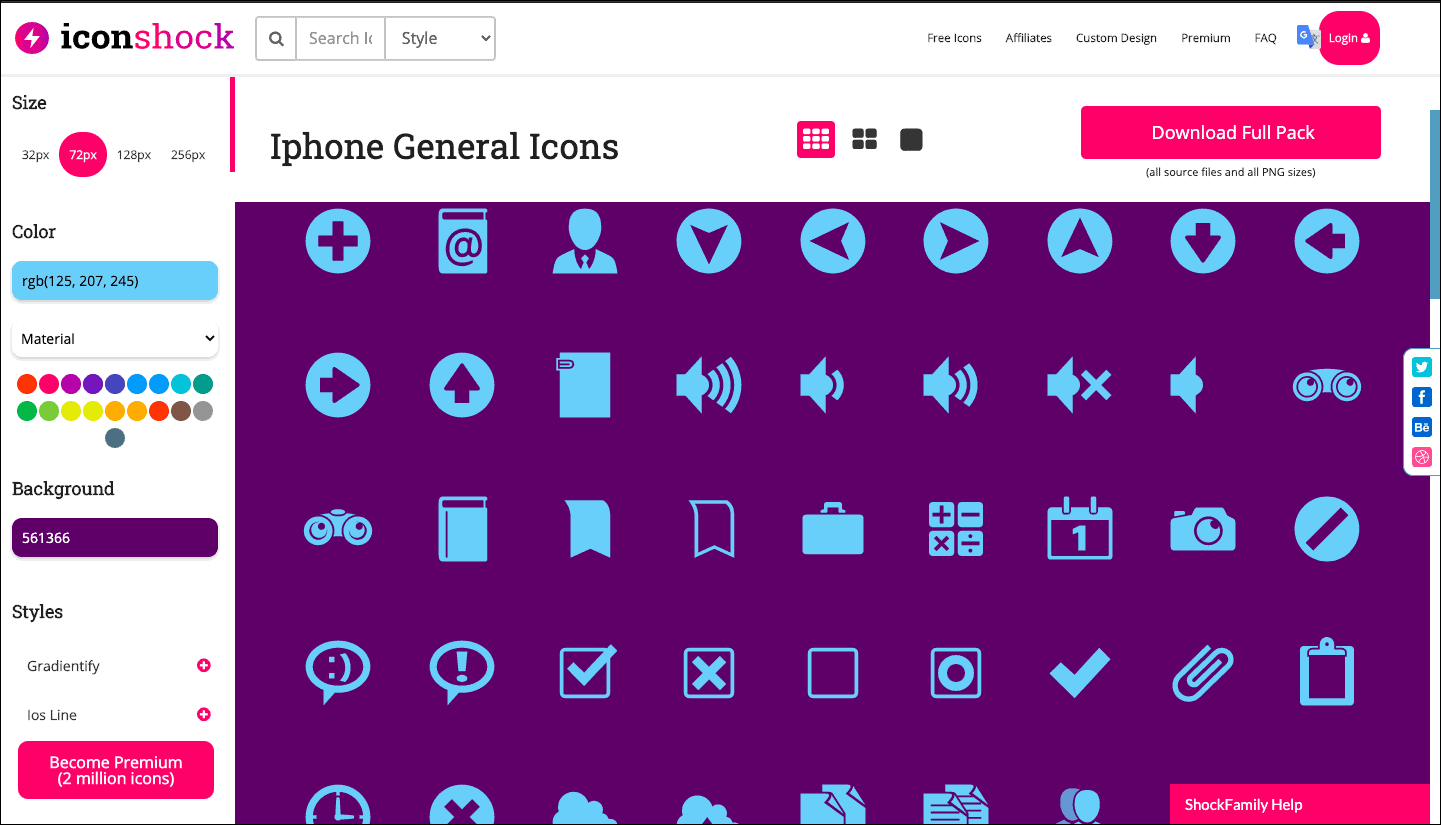Viewport: 1441px width, 825px height.
Task: Open the Free Icons menu
Action: [x=953, y=37]
